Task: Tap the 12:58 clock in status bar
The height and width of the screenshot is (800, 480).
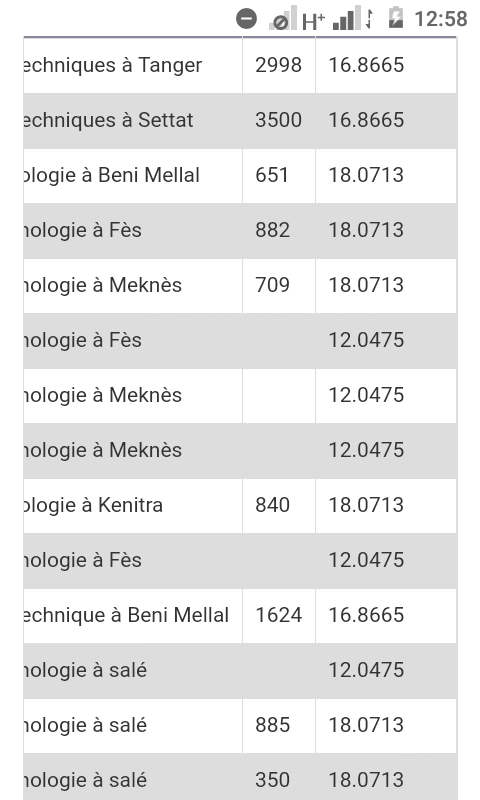Action: pyautogui.click(x=441, y=19)
